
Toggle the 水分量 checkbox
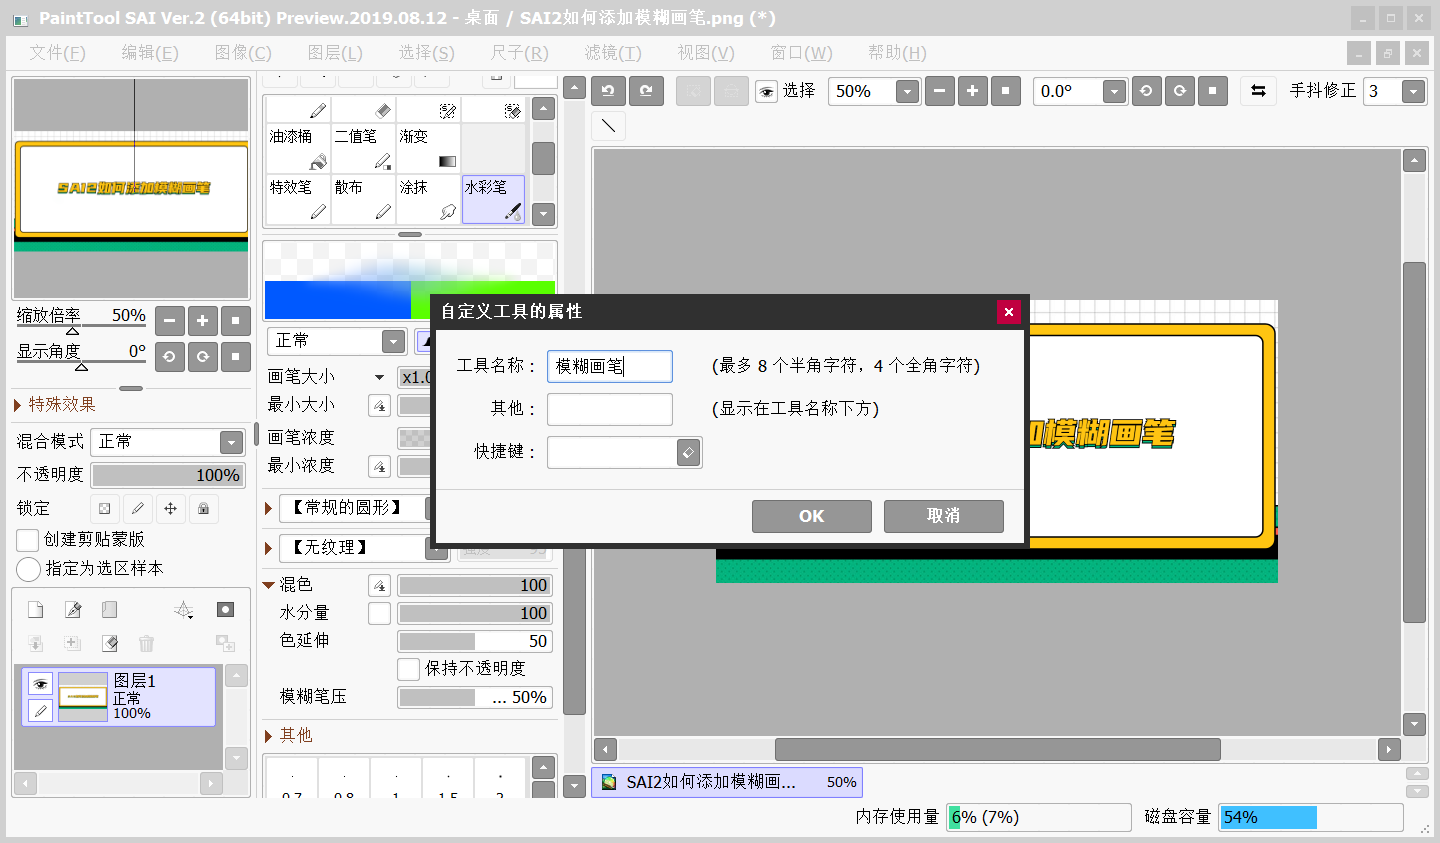379,613
